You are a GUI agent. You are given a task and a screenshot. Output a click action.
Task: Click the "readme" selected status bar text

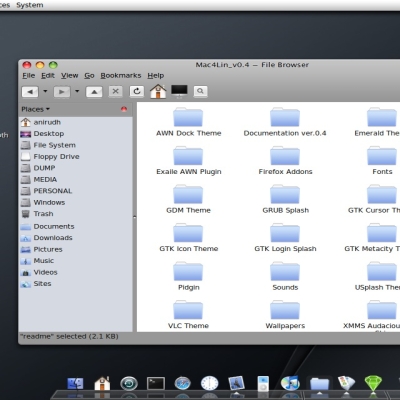[x=69, y=337]
